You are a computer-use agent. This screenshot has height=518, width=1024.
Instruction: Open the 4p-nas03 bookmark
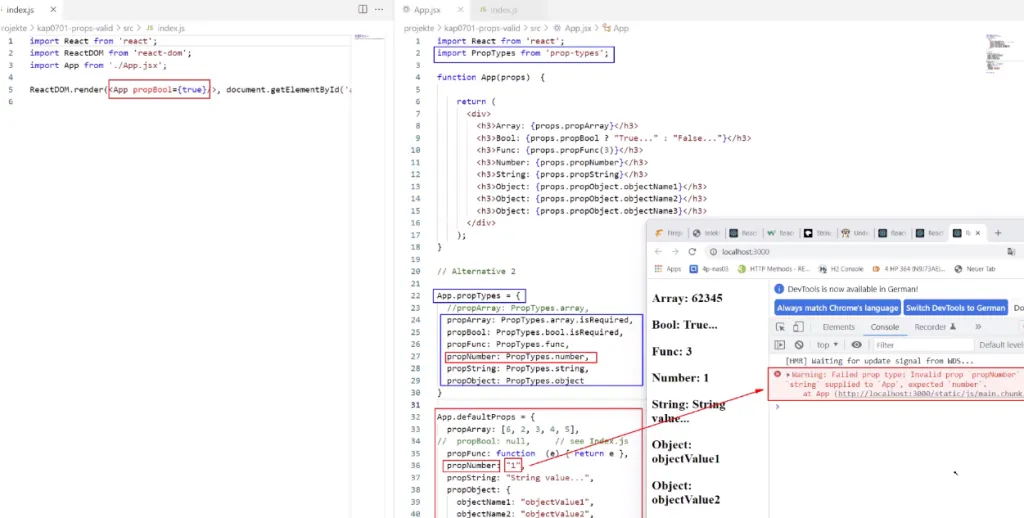(709, 268)
